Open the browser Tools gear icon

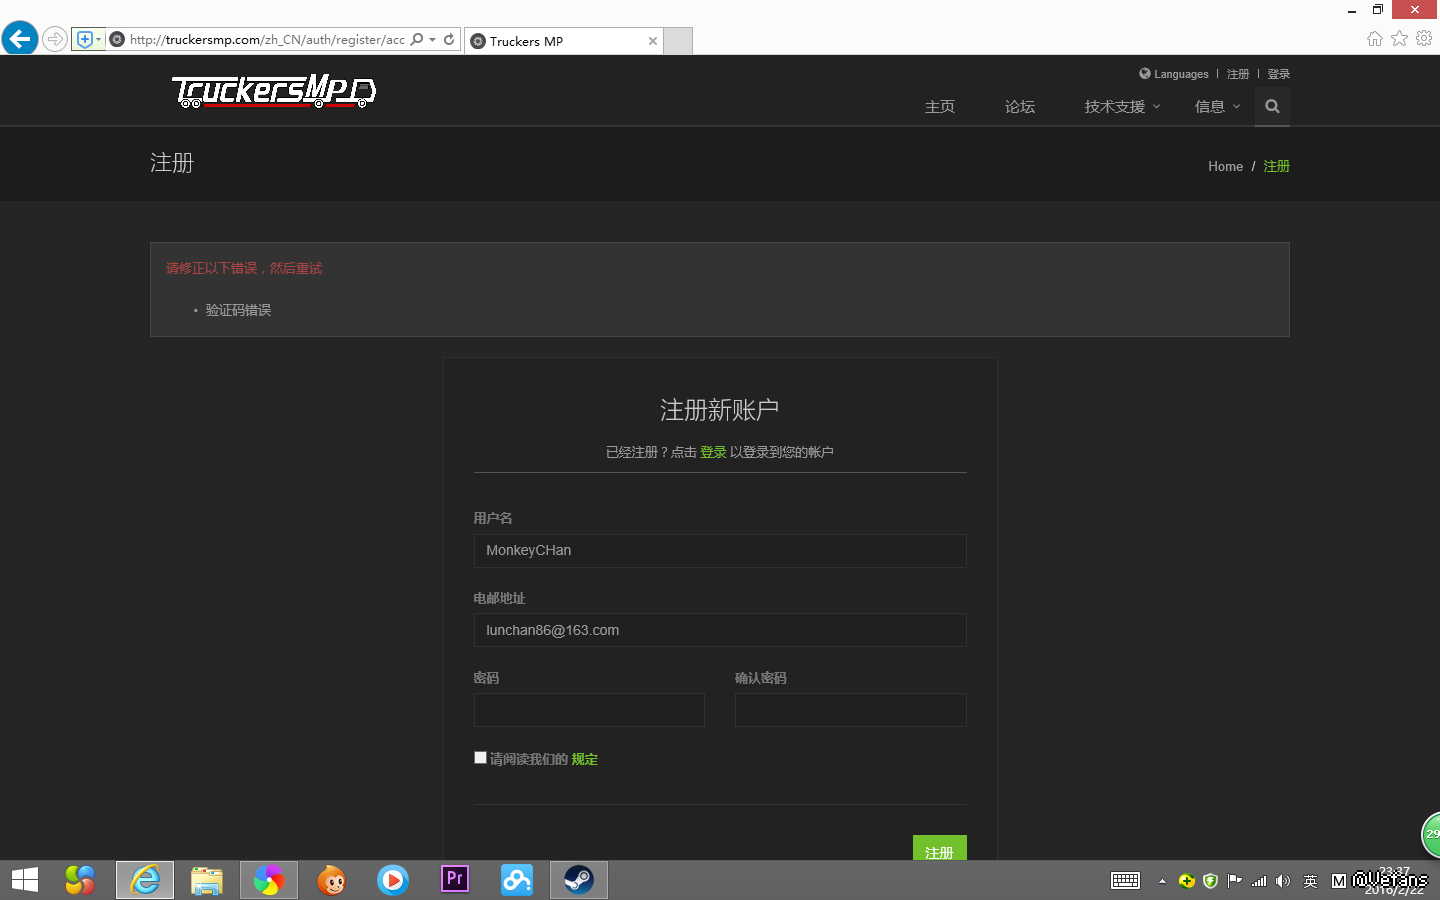1424,38
